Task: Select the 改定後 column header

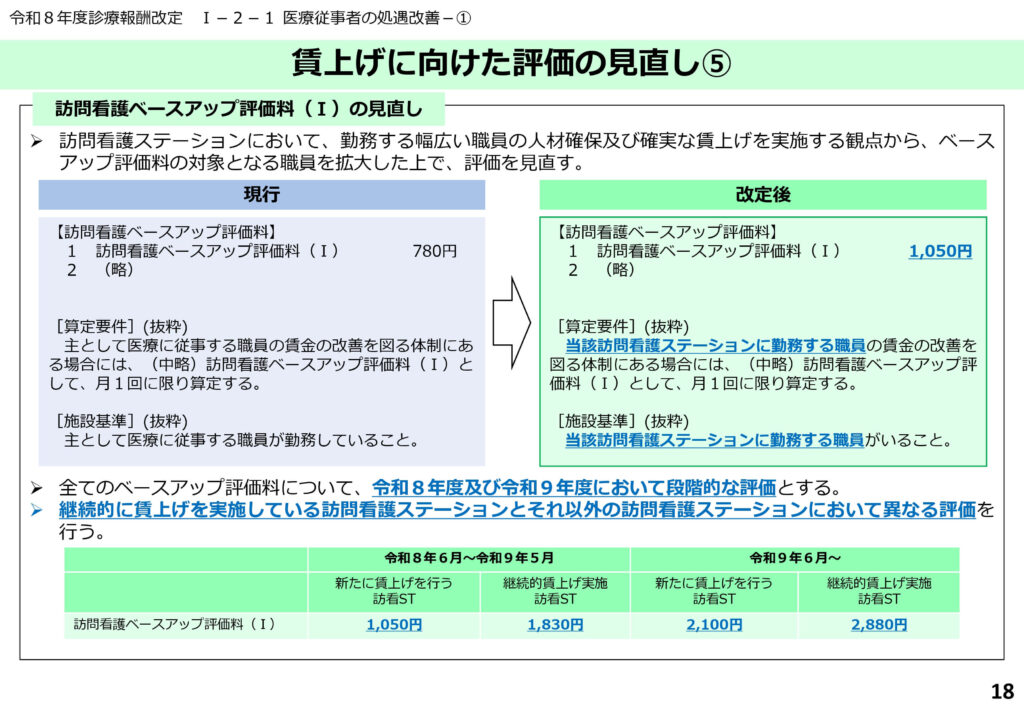Action: (763, 195)
